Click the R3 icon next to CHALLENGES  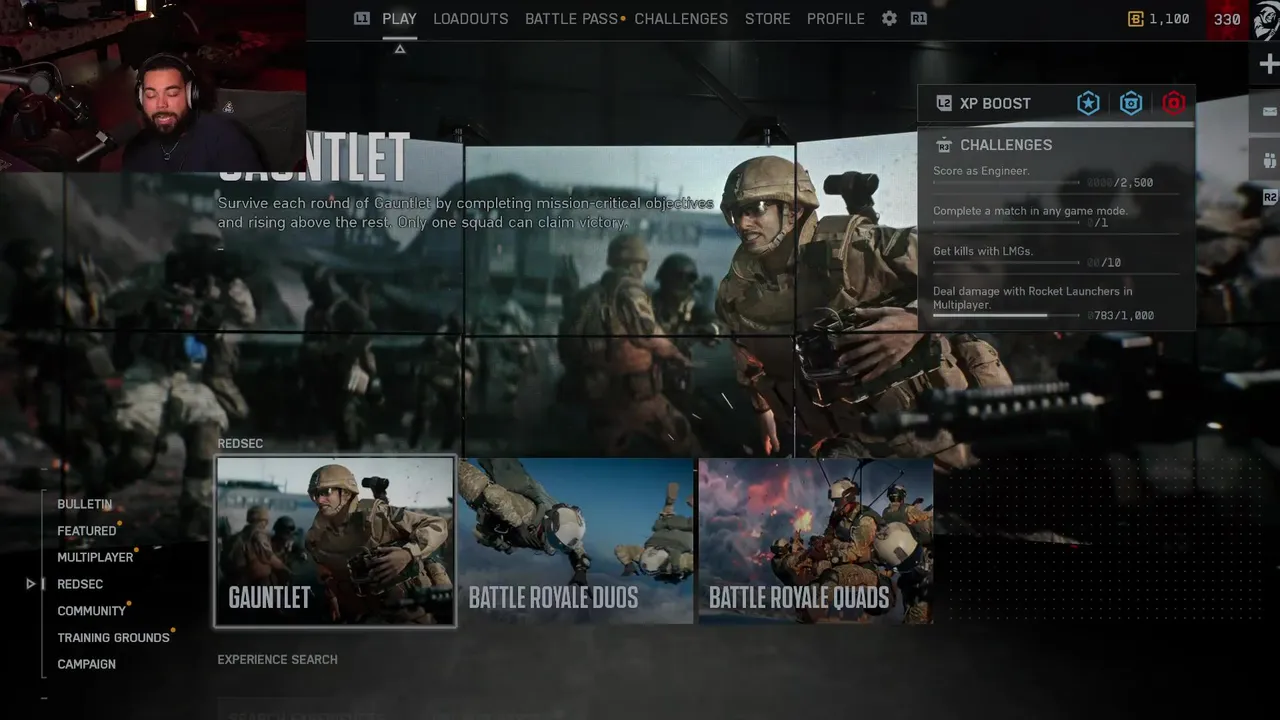(x=943, y=145)
